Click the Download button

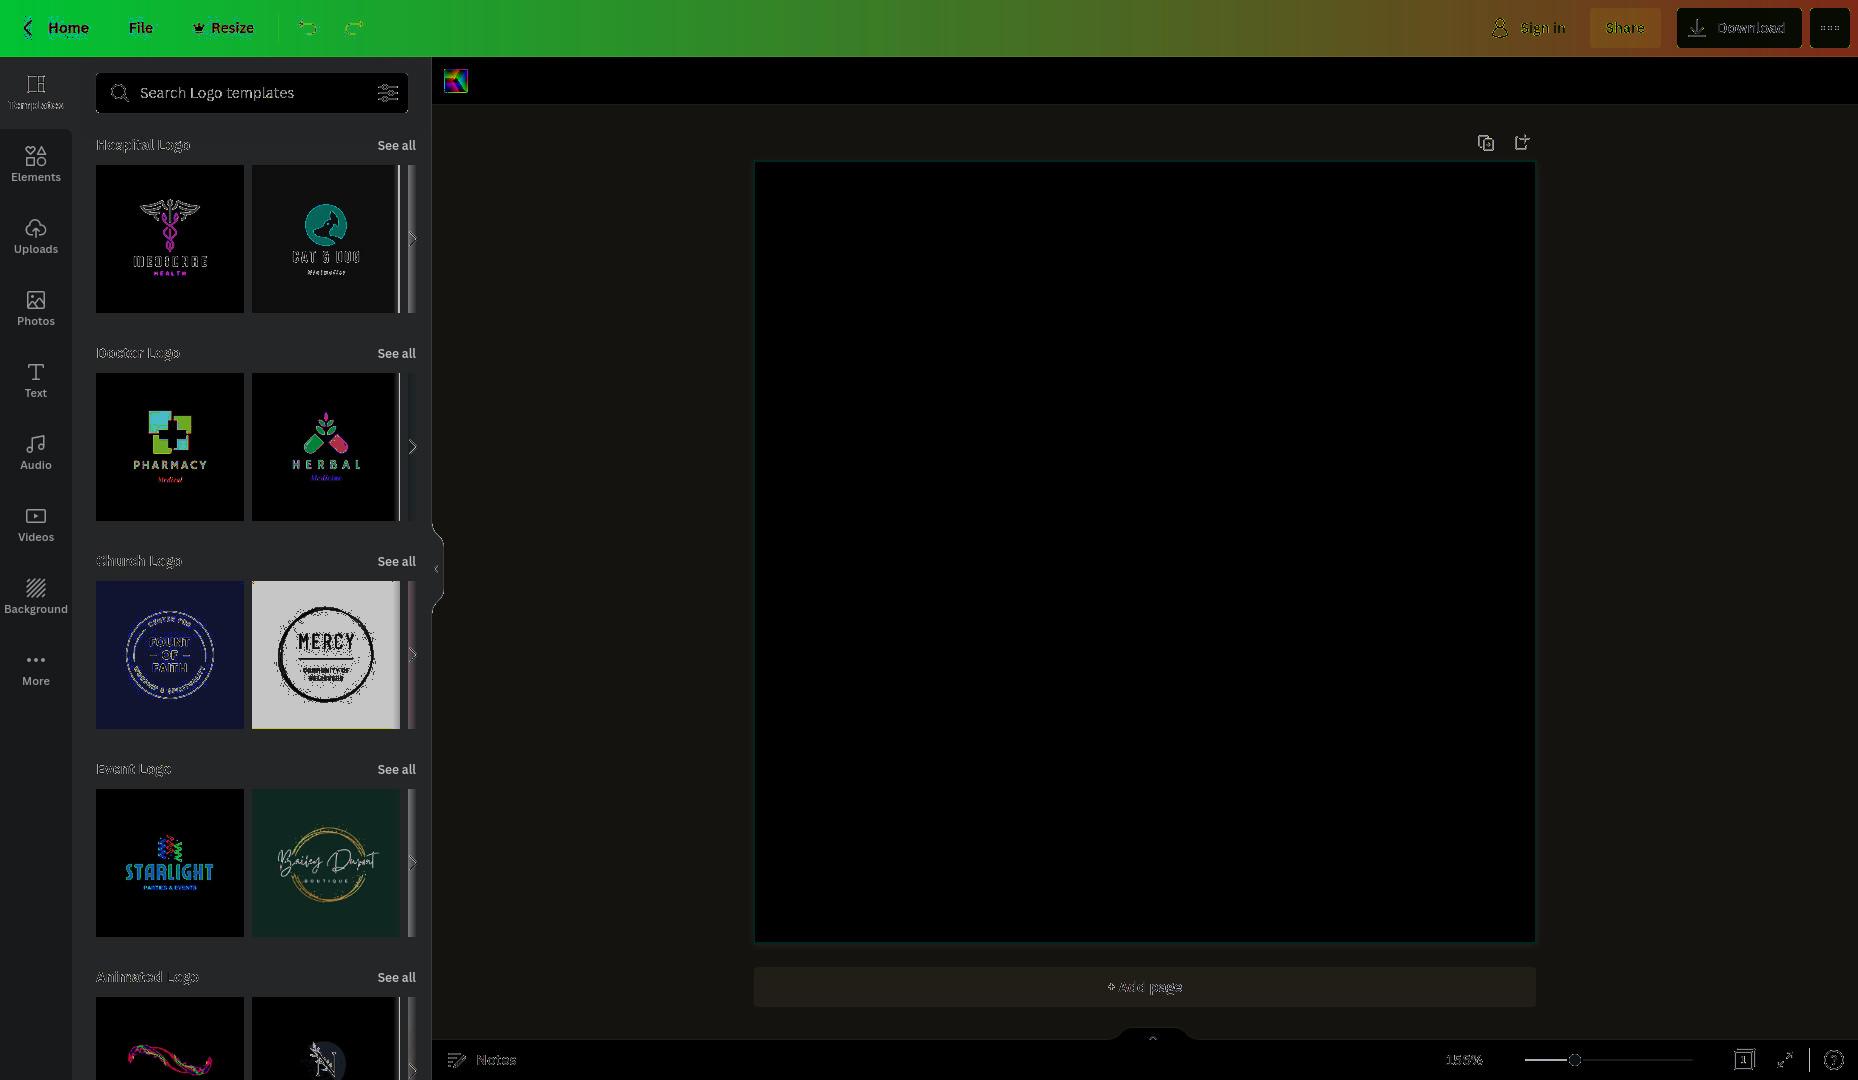[1739, 28]
